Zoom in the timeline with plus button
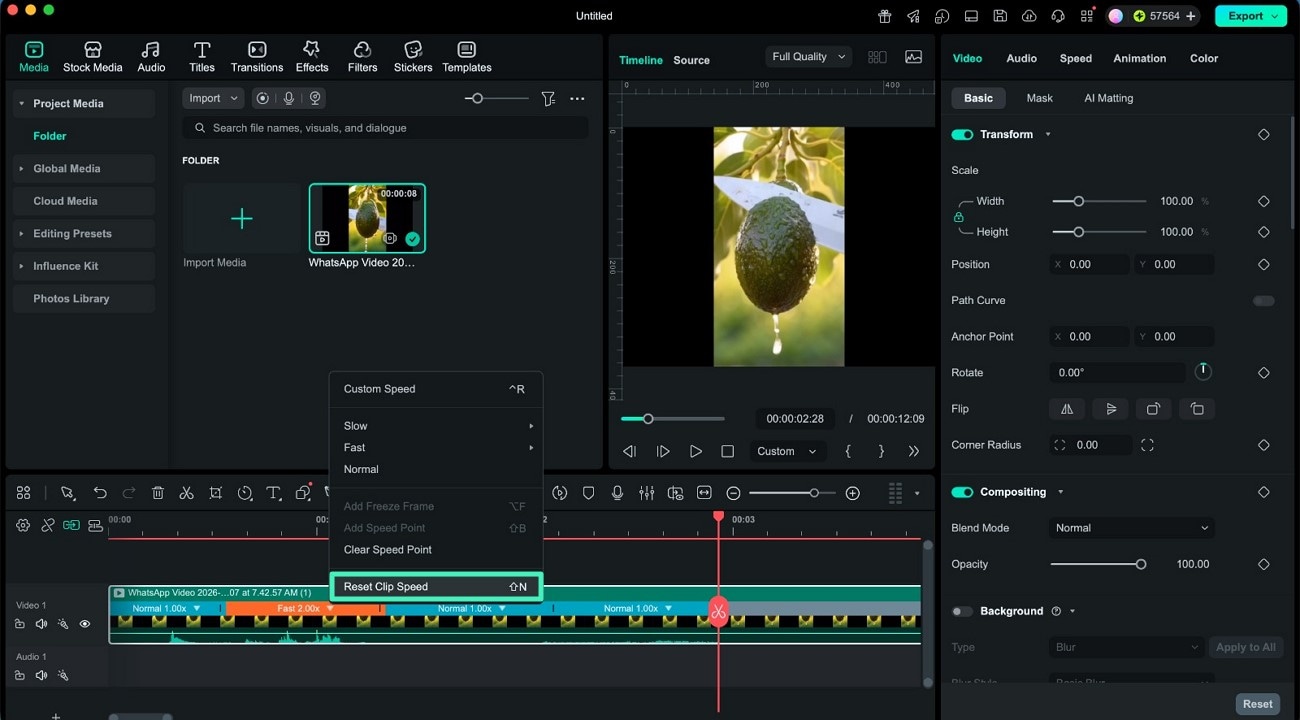 [x=852, y=493]
